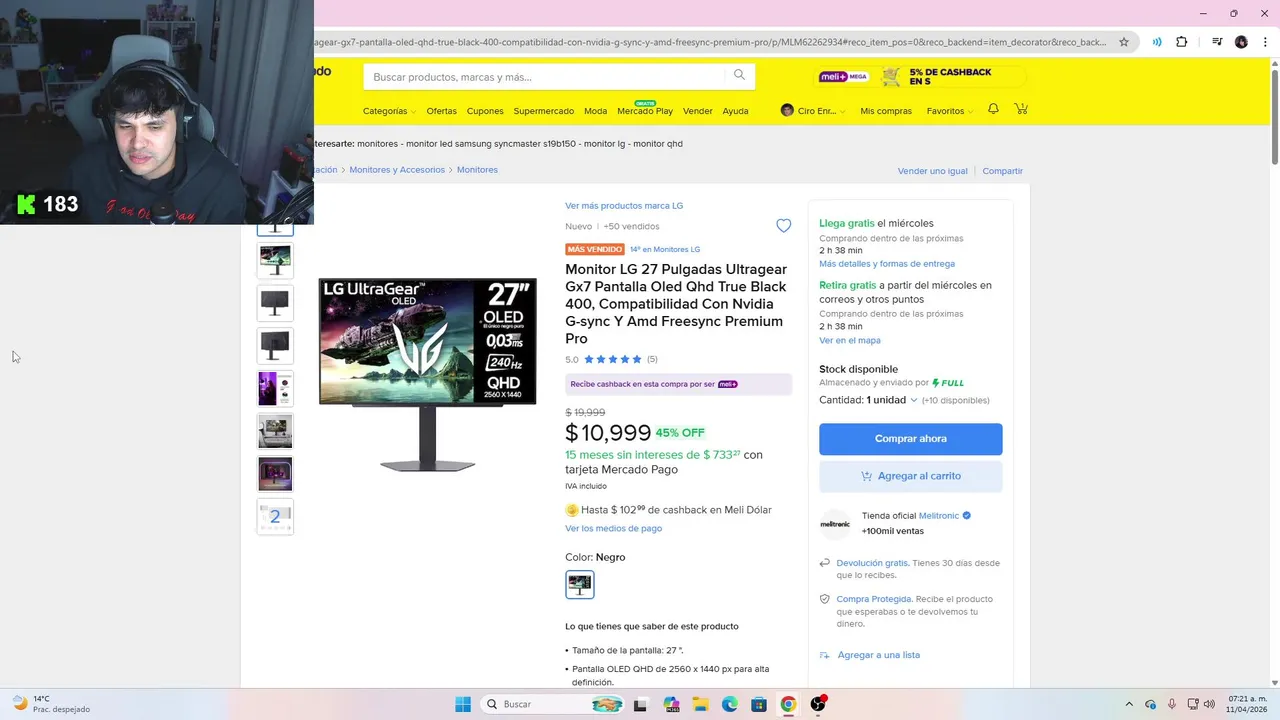Open the Chrome three-dot menu
Screen dimensions: 1280x720
(1264, 42)
